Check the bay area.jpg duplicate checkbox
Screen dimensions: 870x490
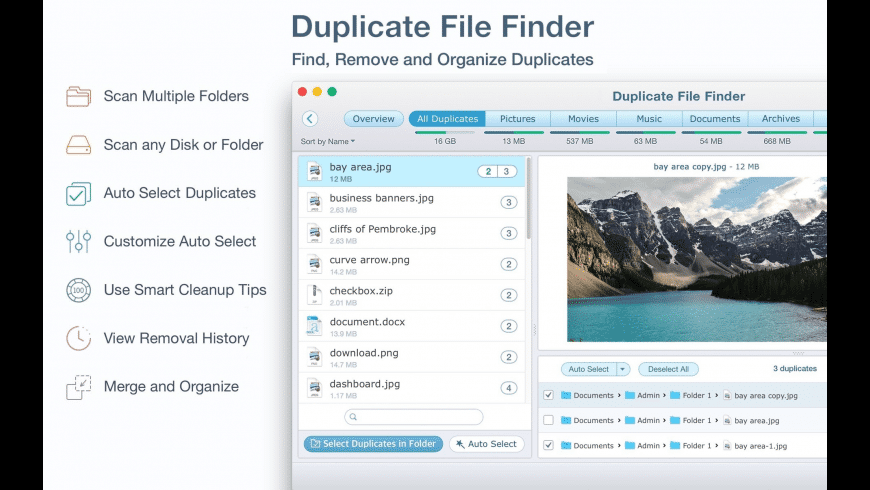548,420
